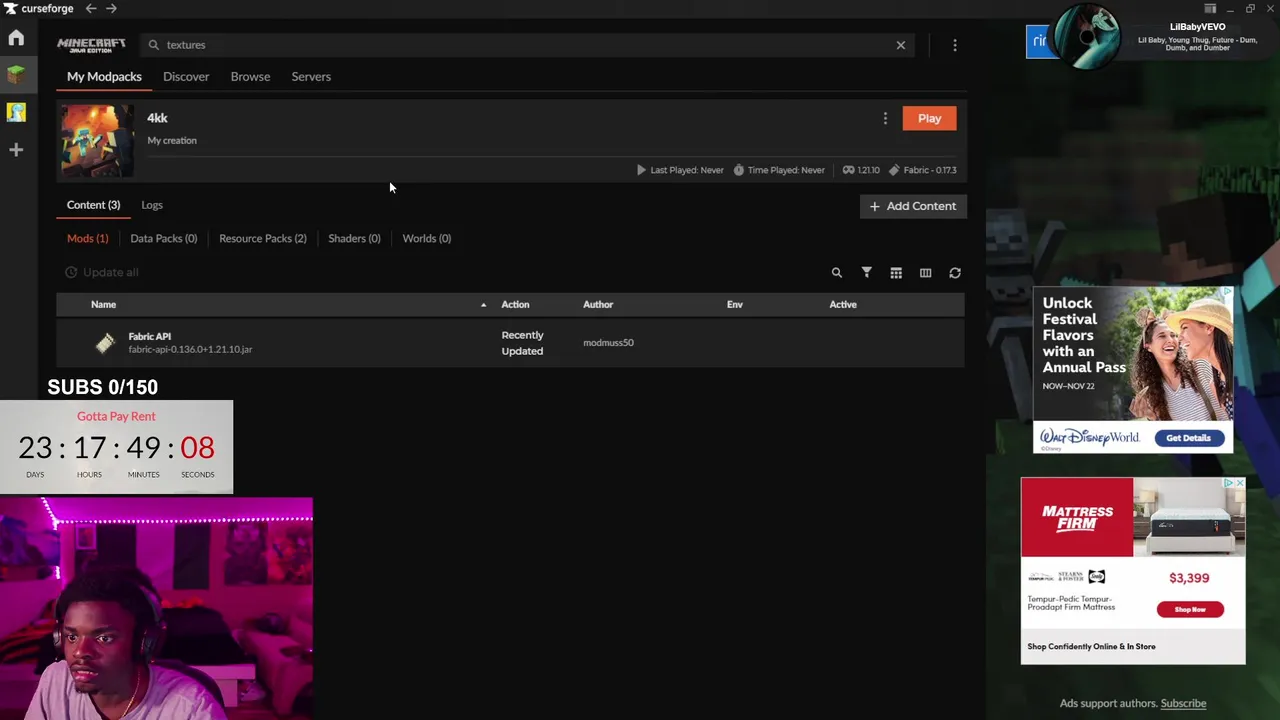
Task: Navigate forward with the right arrow
Action: pos(111,8)
